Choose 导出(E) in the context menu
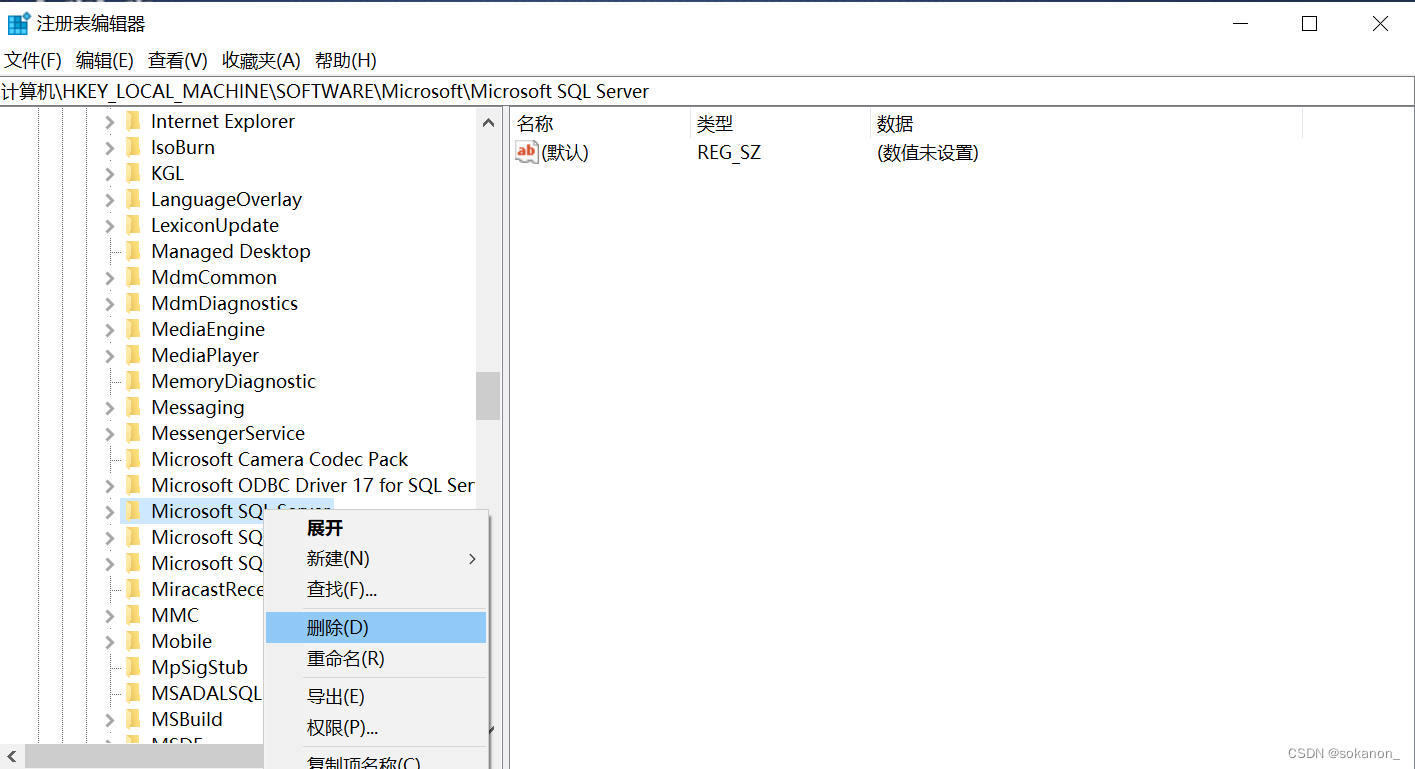This screenshot has height=769, width=1415. click(376, 697)
